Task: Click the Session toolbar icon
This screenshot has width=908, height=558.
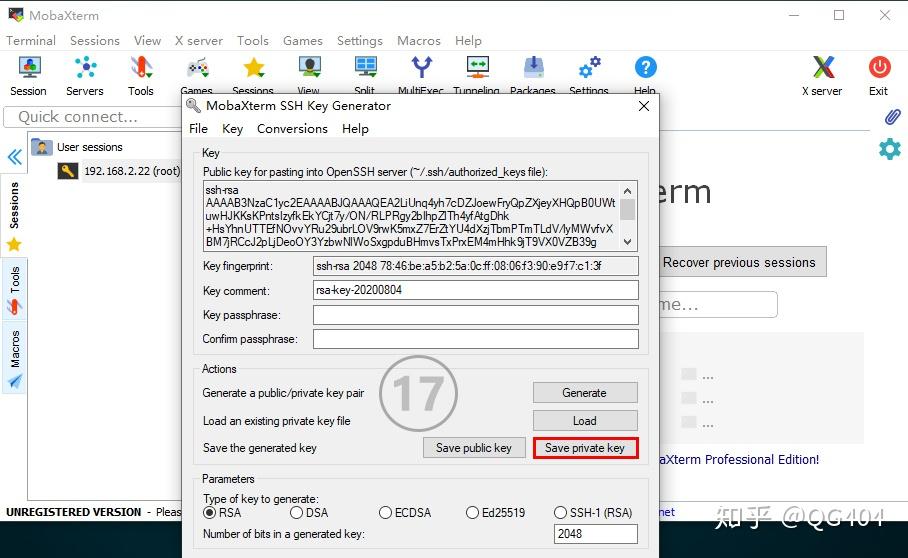Action: [x=28, y=68]
